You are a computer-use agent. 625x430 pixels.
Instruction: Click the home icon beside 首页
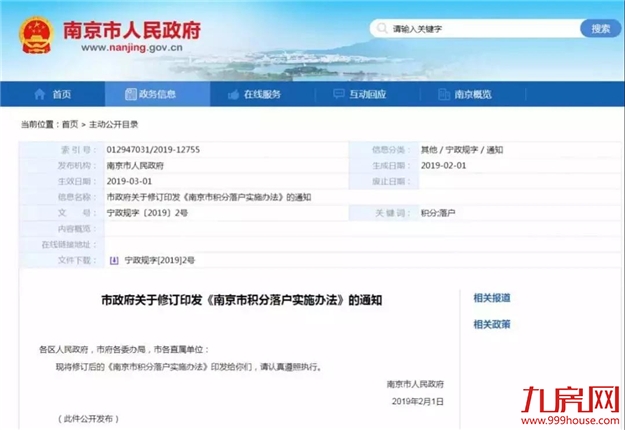(x=40, y=94)
